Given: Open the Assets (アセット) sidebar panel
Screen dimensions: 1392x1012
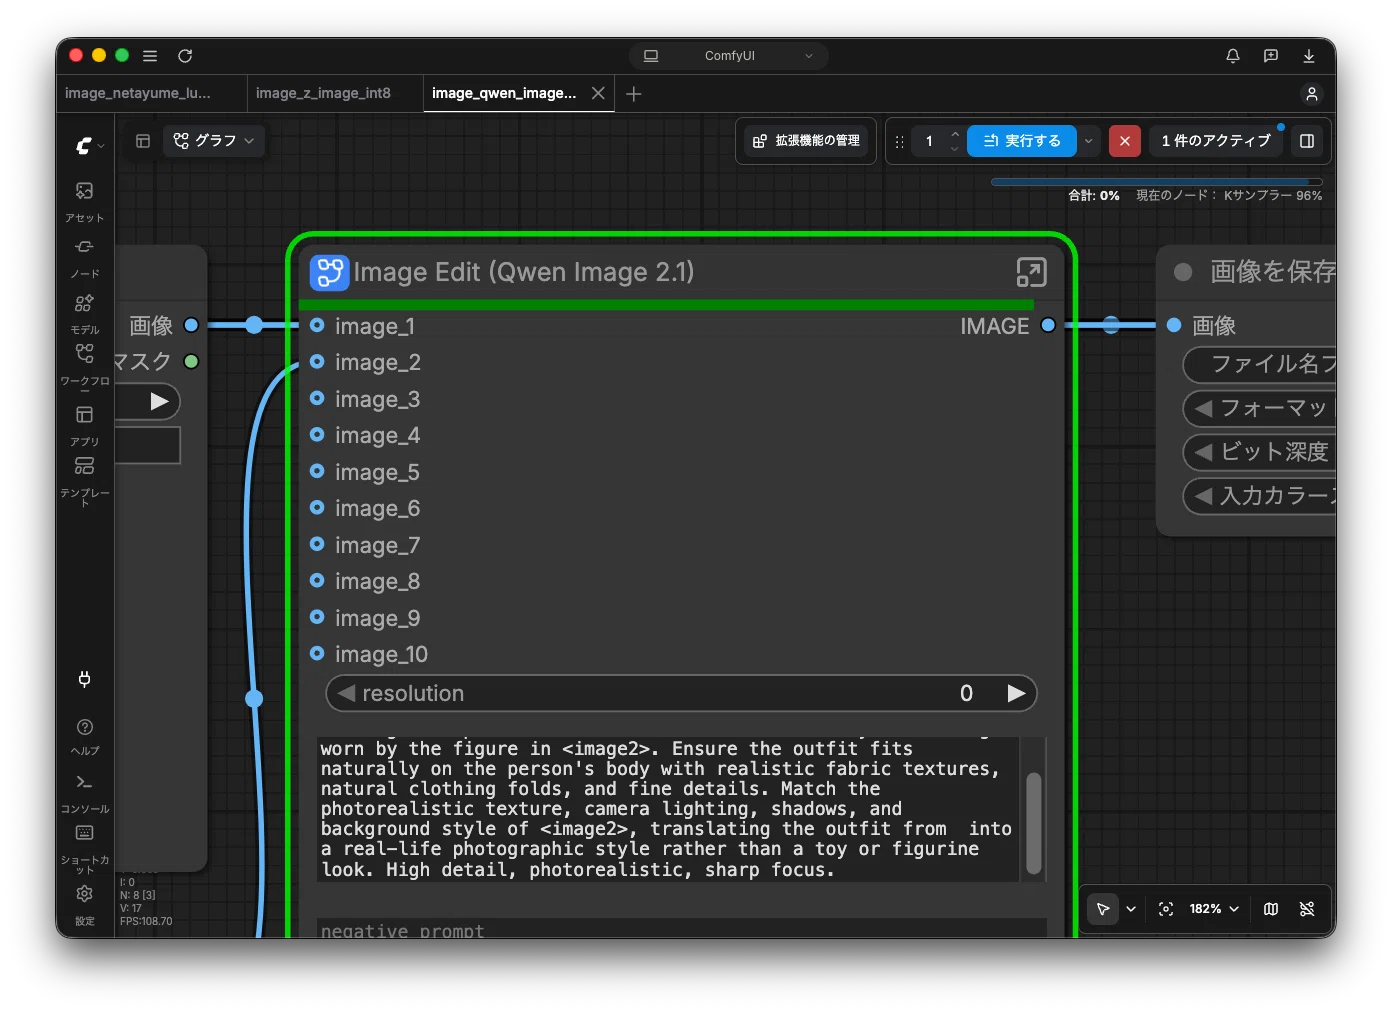Looking at the screenshot, I should click(85, 200).
